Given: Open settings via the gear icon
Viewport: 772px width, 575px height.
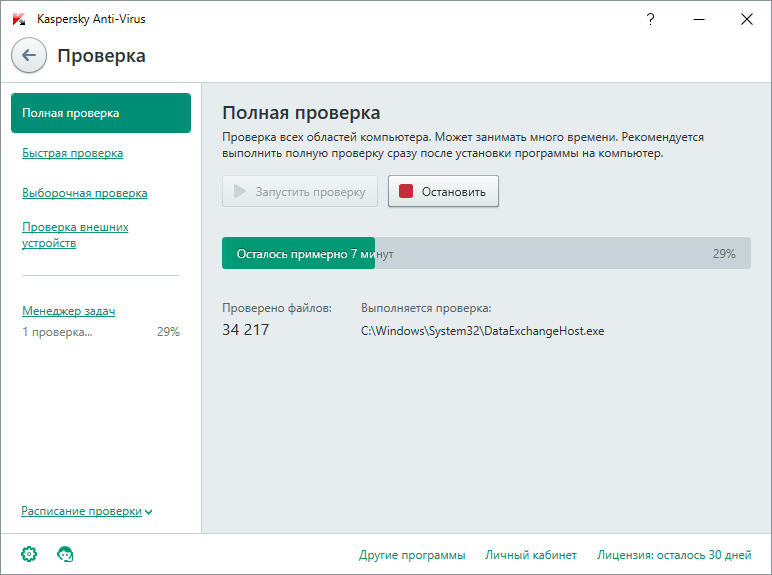Looking at the screenshot, I should tap(29, 554).
